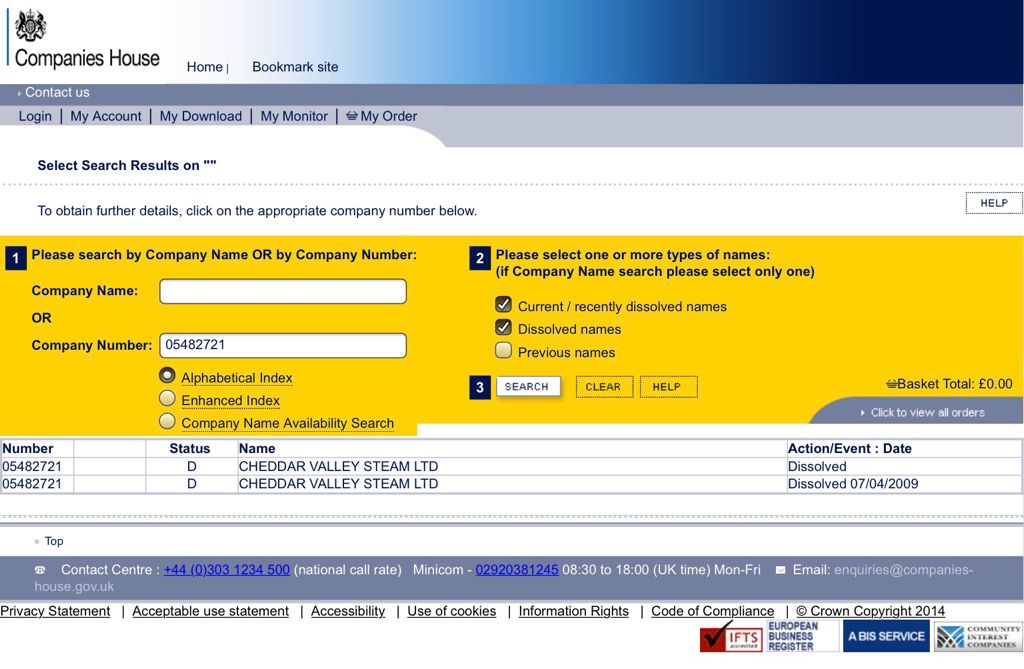Open Code of Compliance

712,611
